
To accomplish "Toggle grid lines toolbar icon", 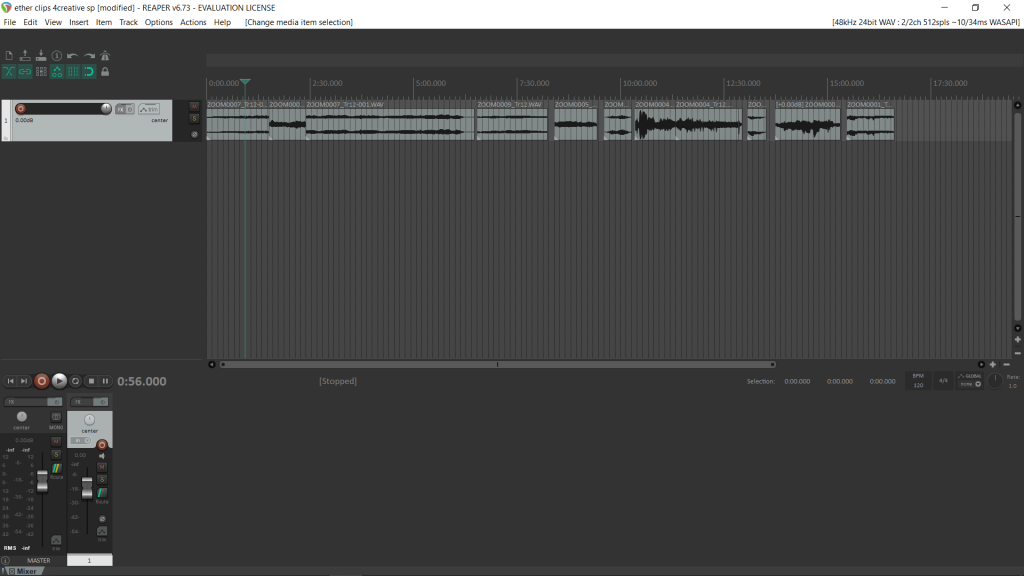I will (72, 72).
